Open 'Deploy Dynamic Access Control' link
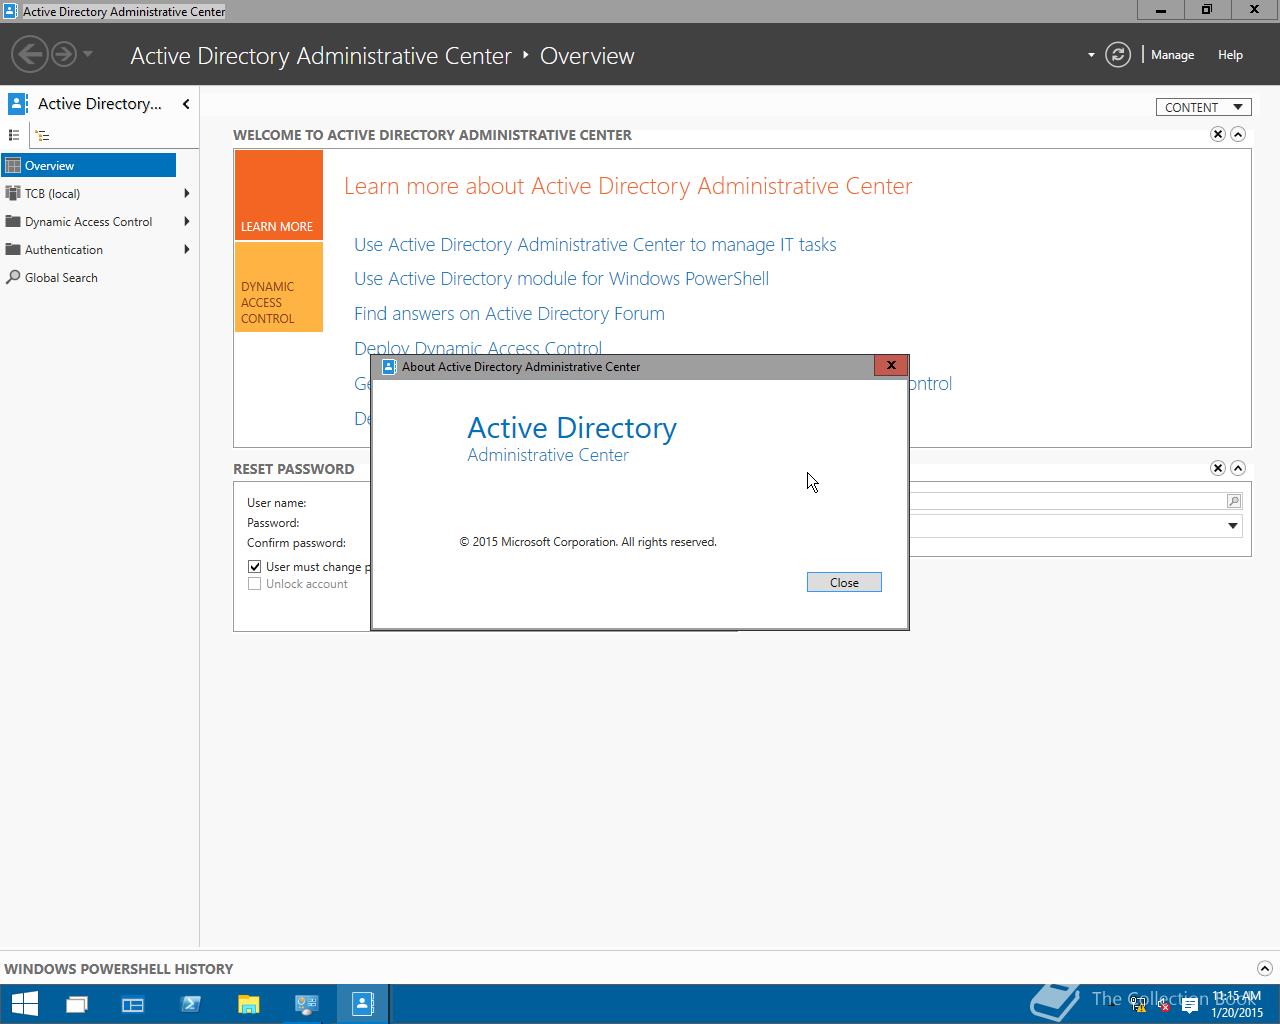 [478, 347]
